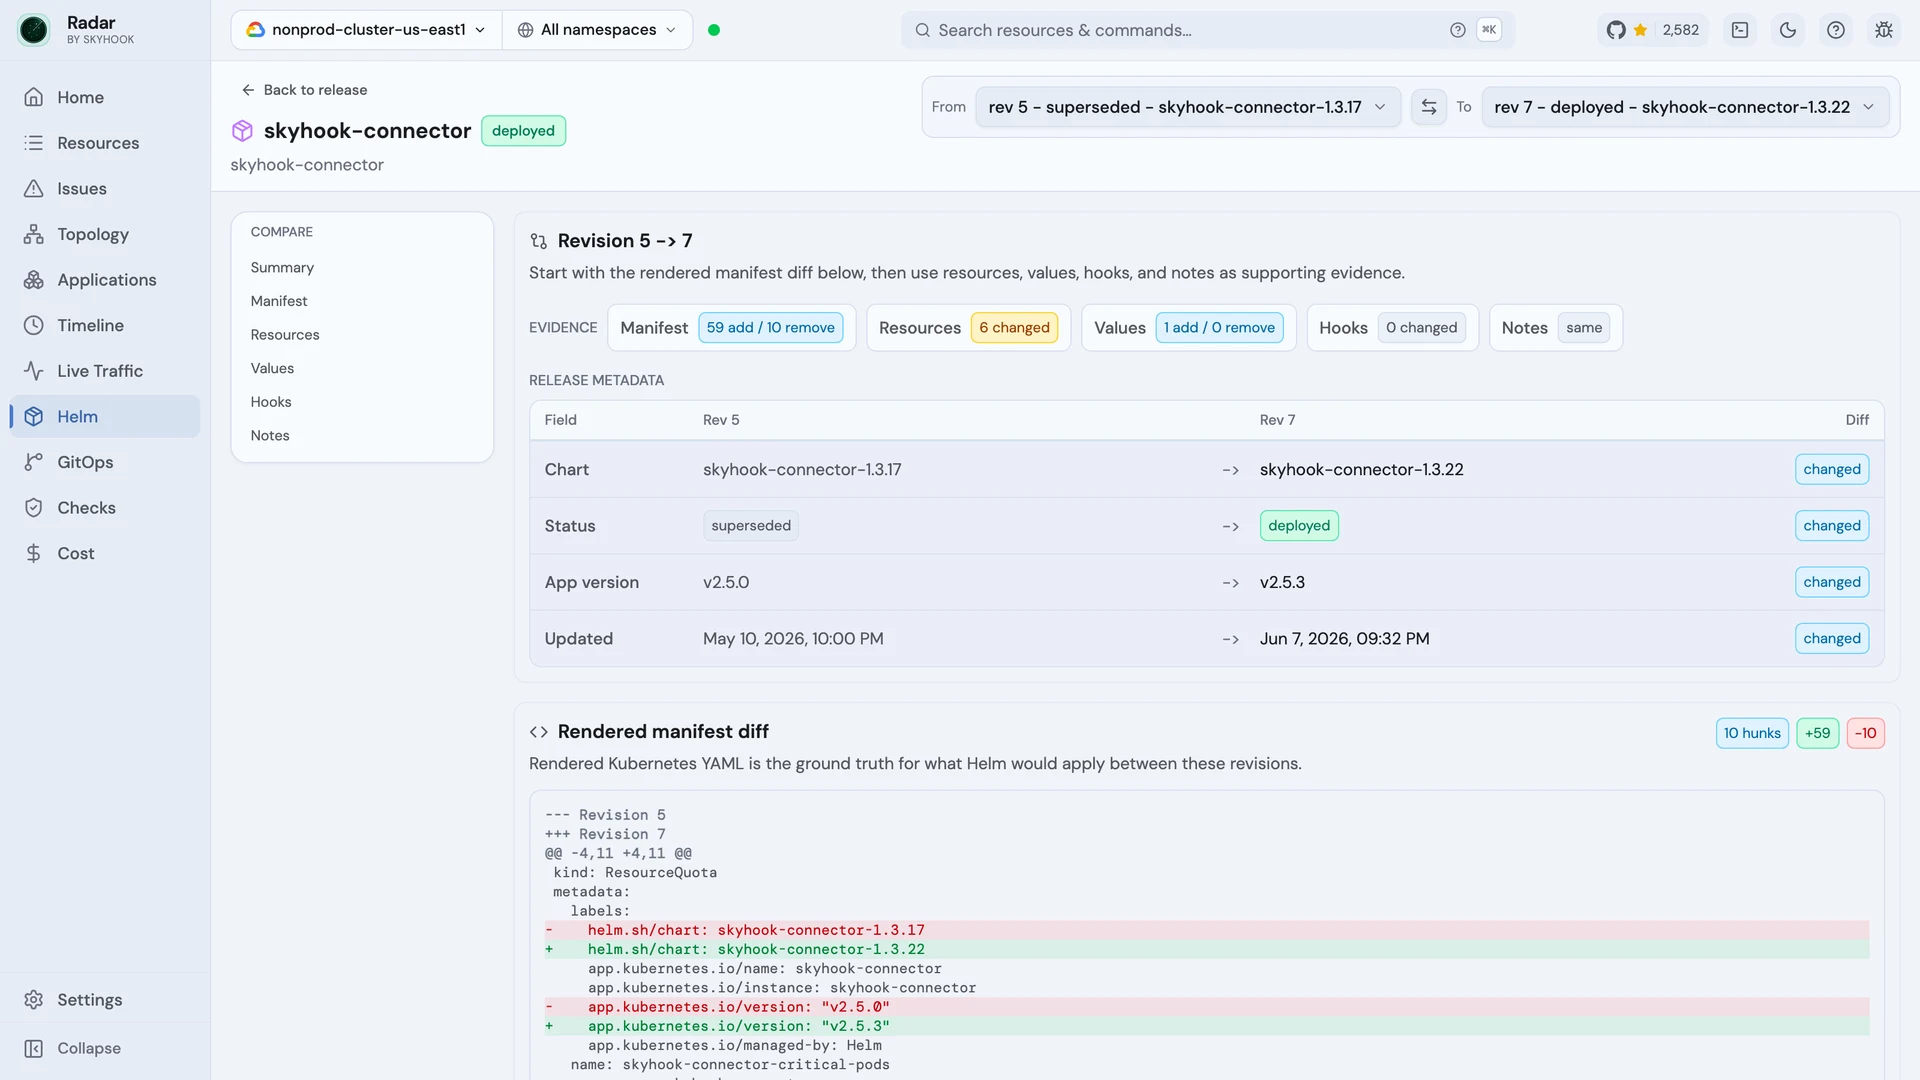Select the Helm package icon
Screen dimensions: 1920x1080
pyautogui.click(x=34, y=417)
